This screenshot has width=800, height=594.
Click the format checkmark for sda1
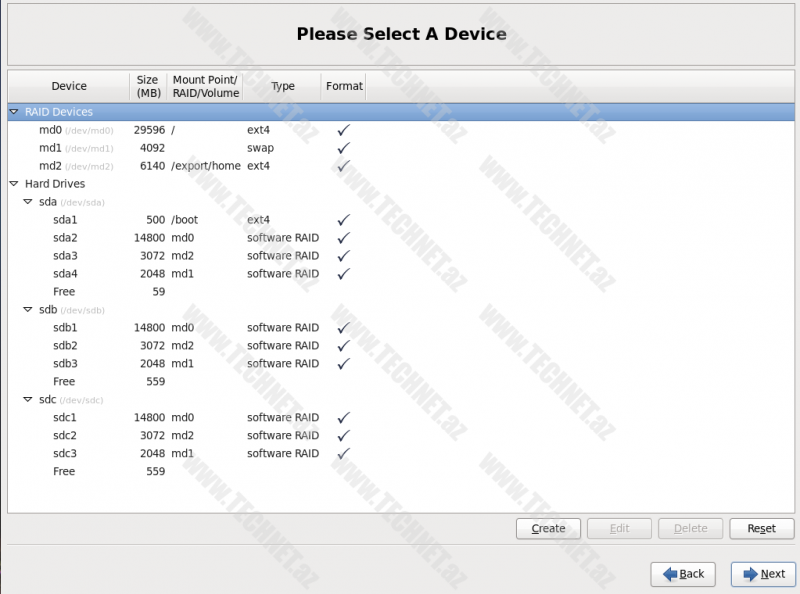click(343, 220)
